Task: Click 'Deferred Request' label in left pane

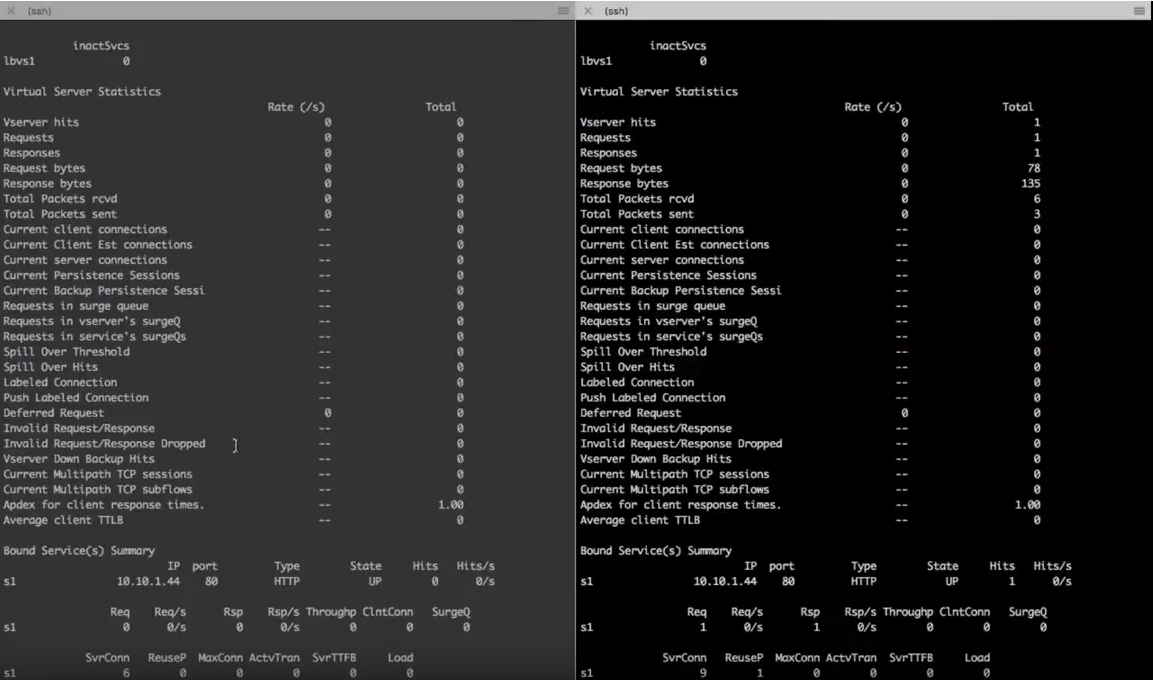Action: click(x=53, y=413)
